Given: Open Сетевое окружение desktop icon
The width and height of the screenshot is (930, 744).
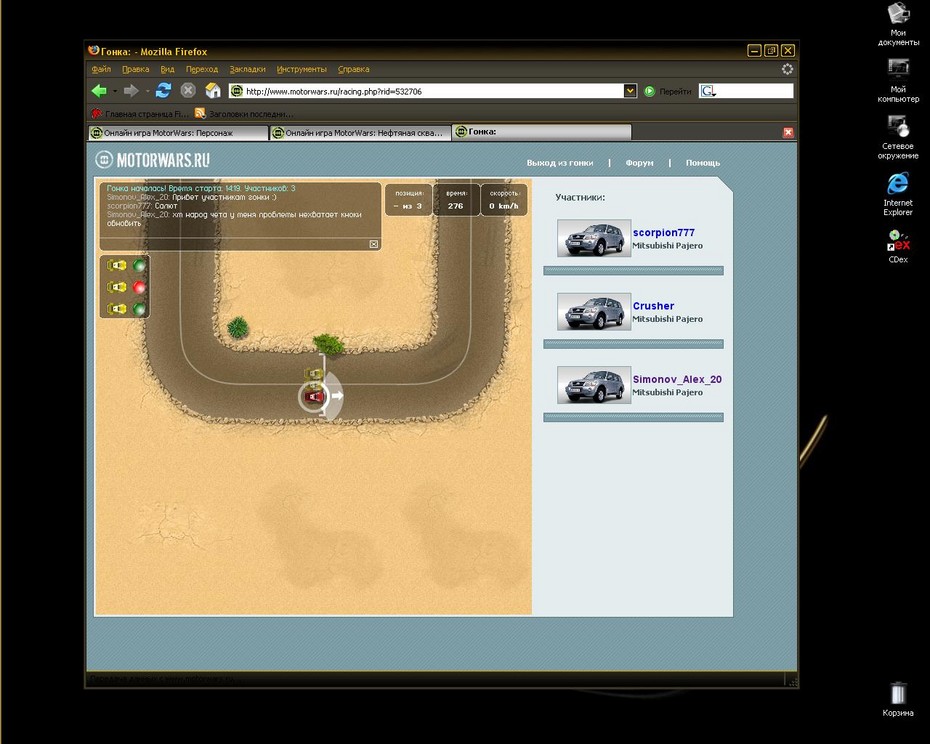Looking at the screenshot, I should (x=898, y=137).
